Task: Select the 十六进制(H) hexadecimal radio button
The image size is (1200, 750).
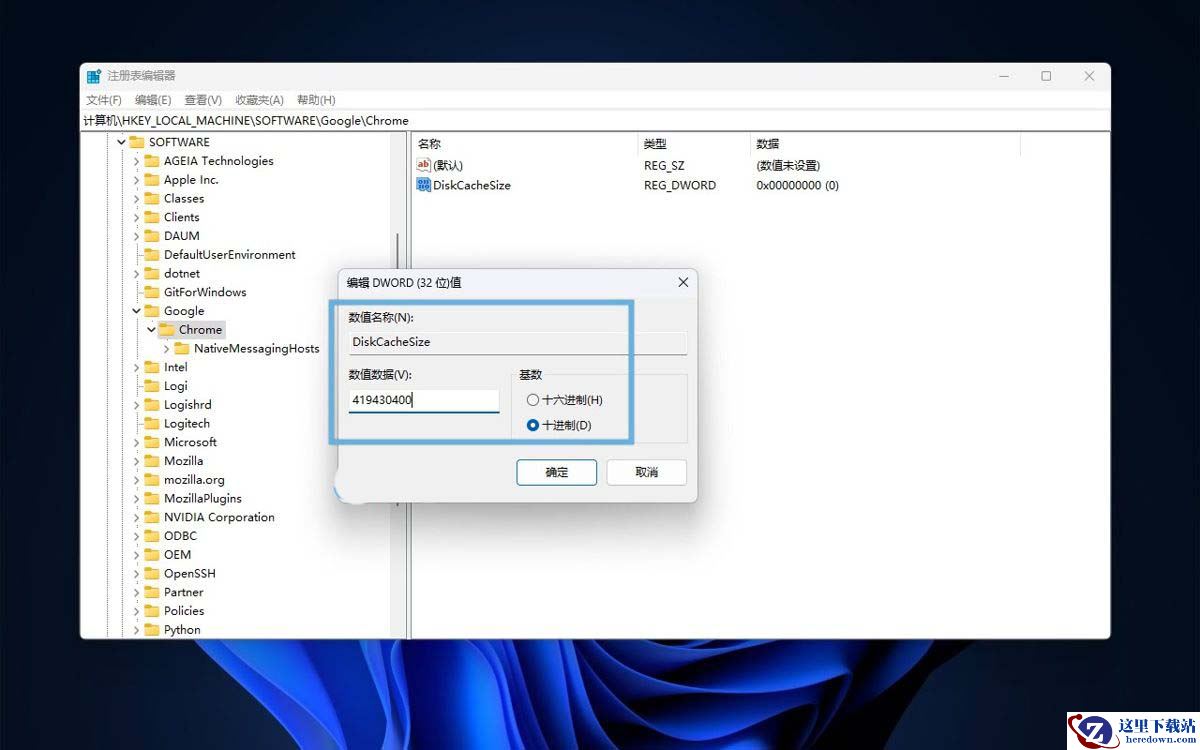Action: 533,400
